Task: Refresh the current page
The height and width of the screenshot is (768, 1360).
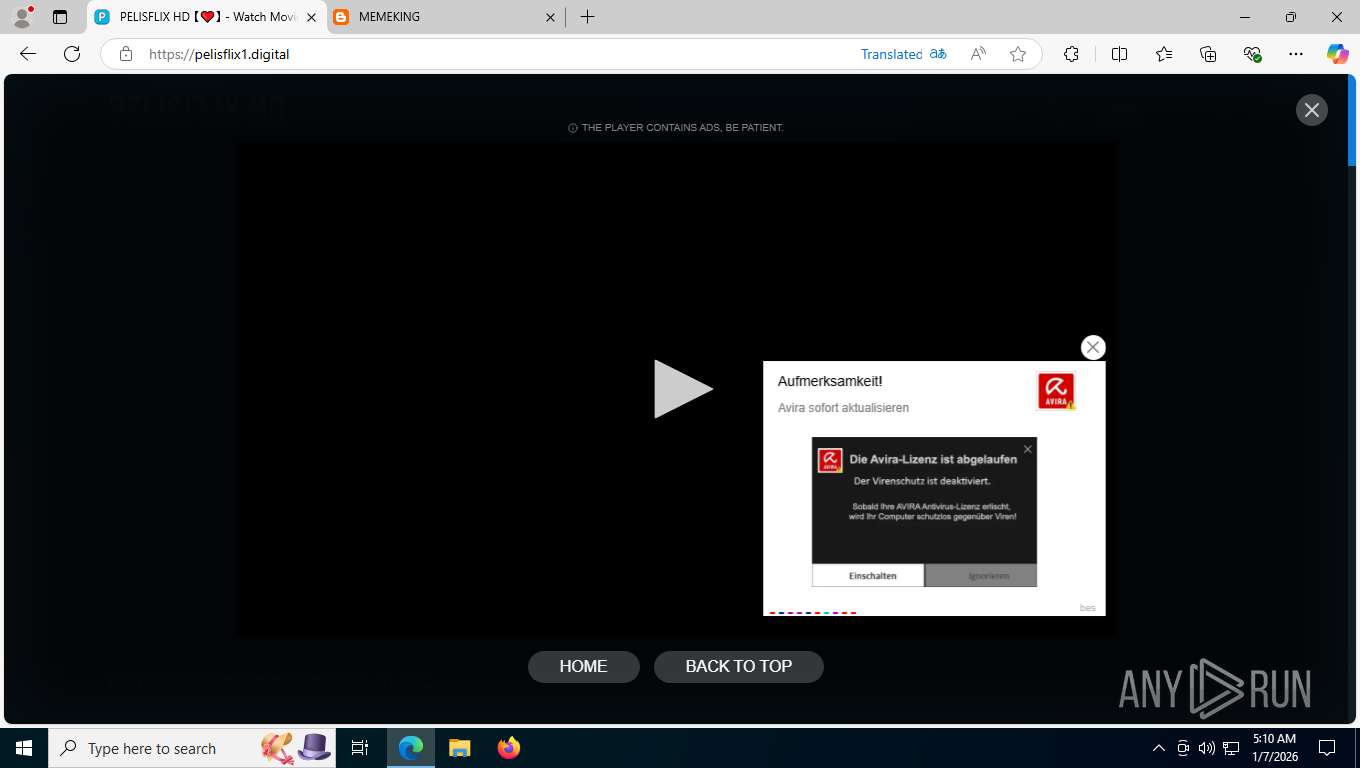Action: (72, 54)
